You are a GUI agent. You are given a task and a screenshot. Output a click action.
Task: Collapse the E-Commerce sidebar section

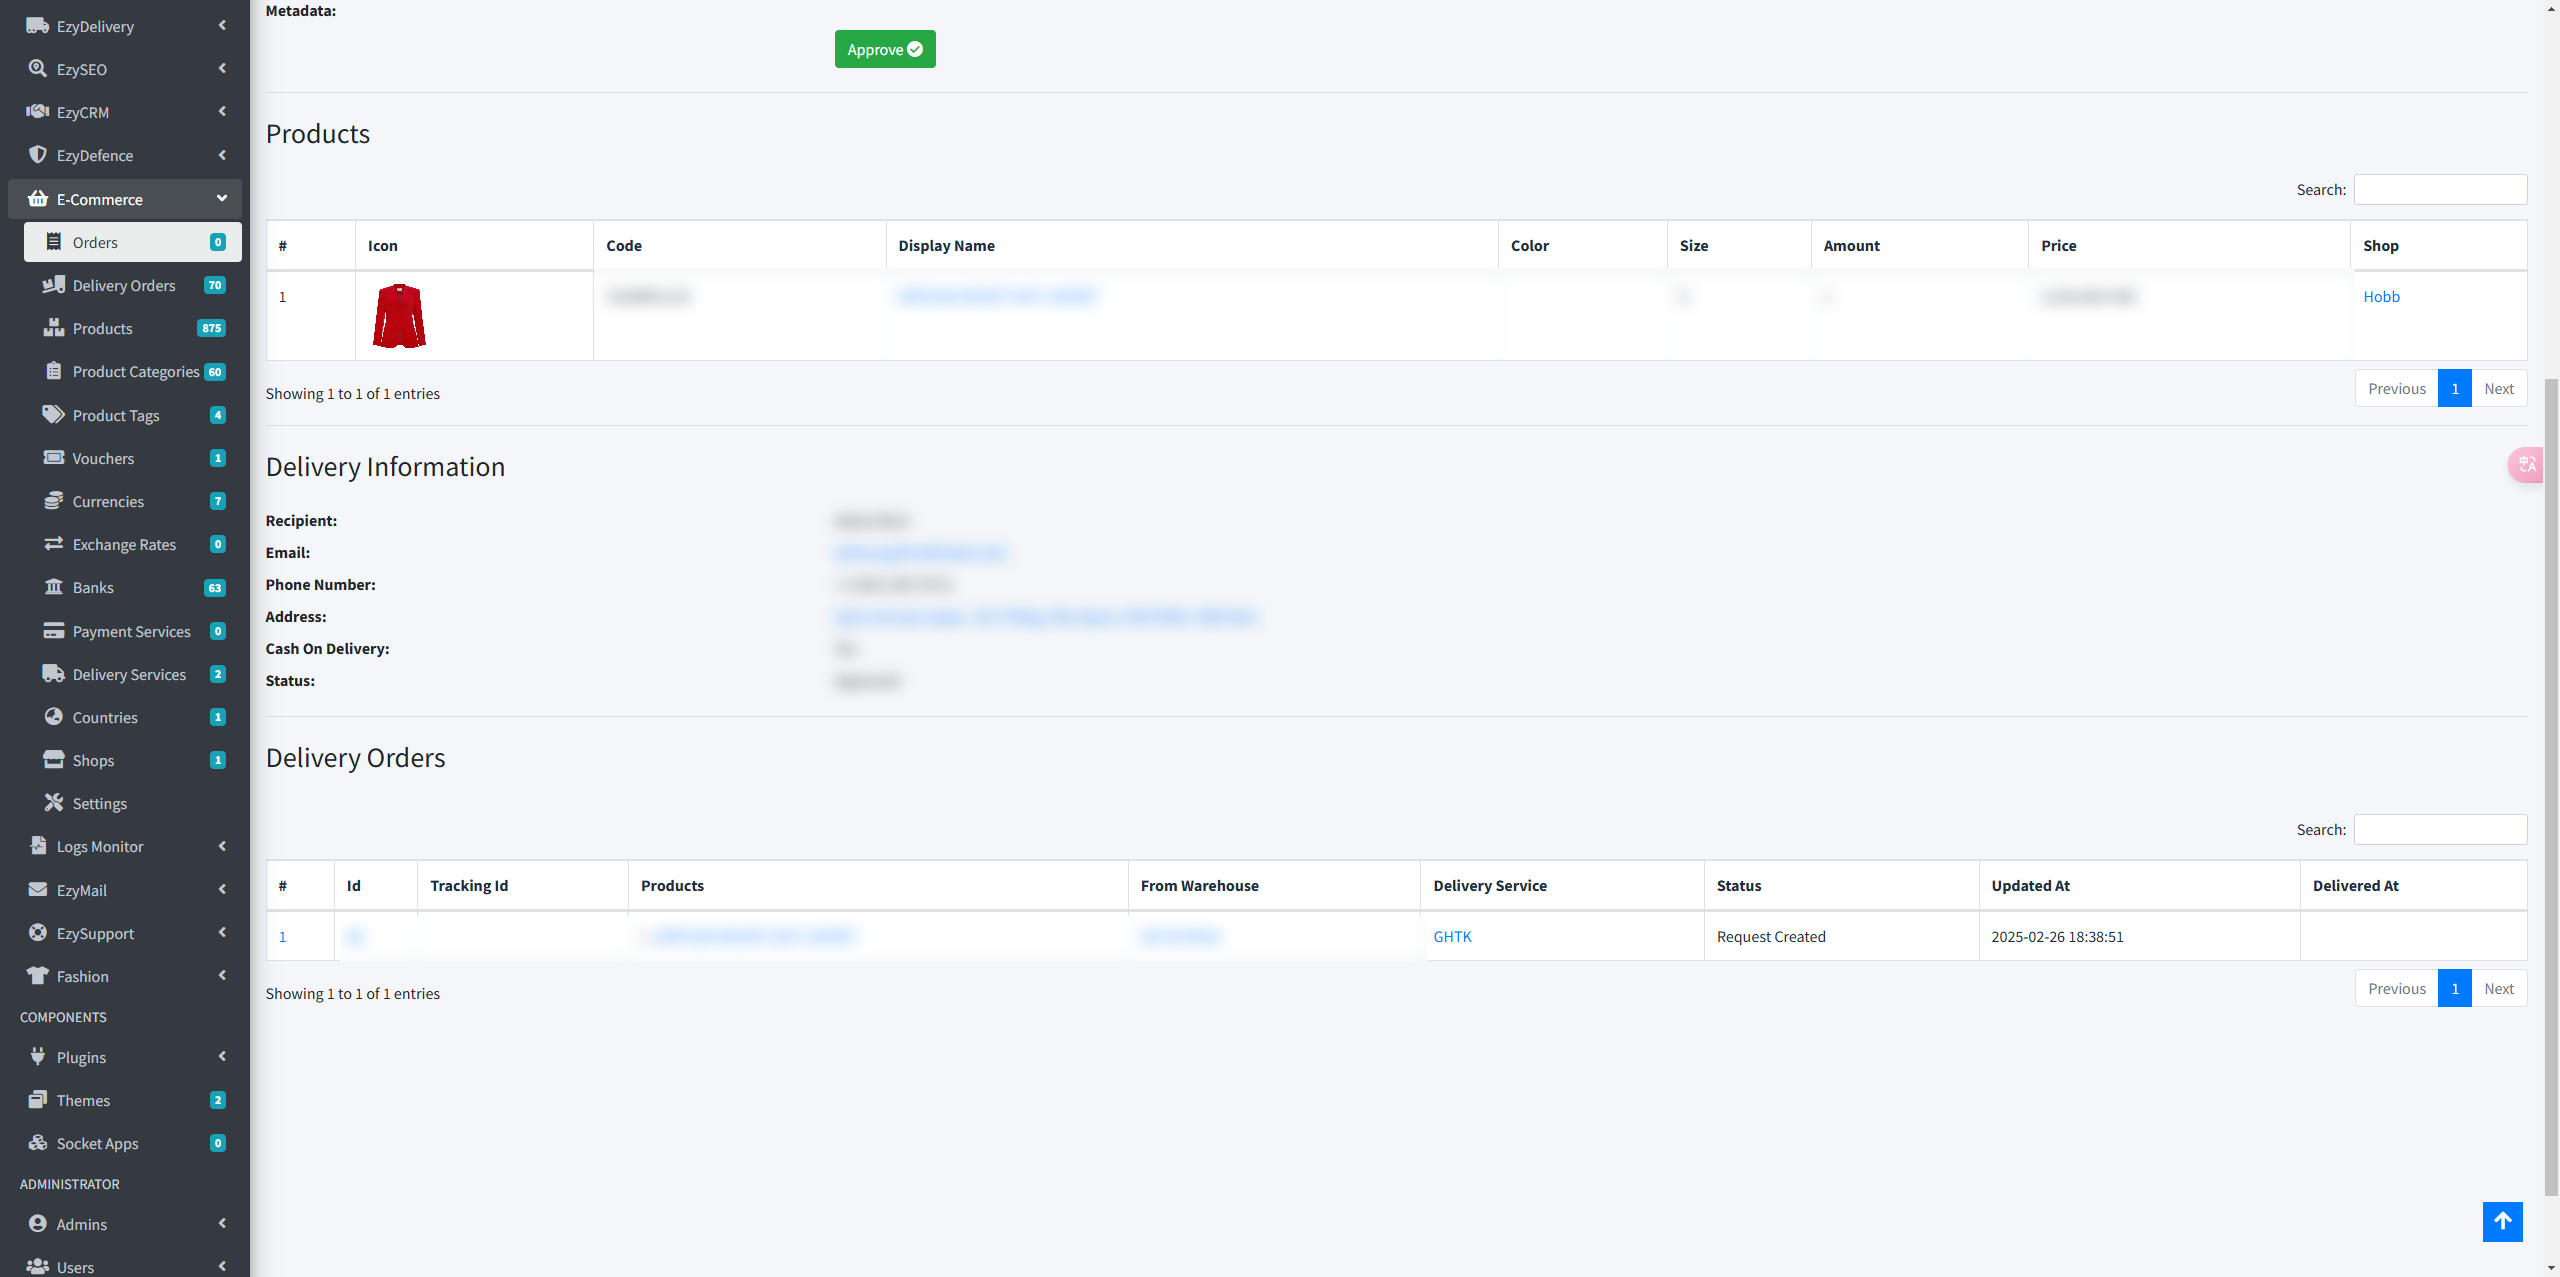[221, 199]
